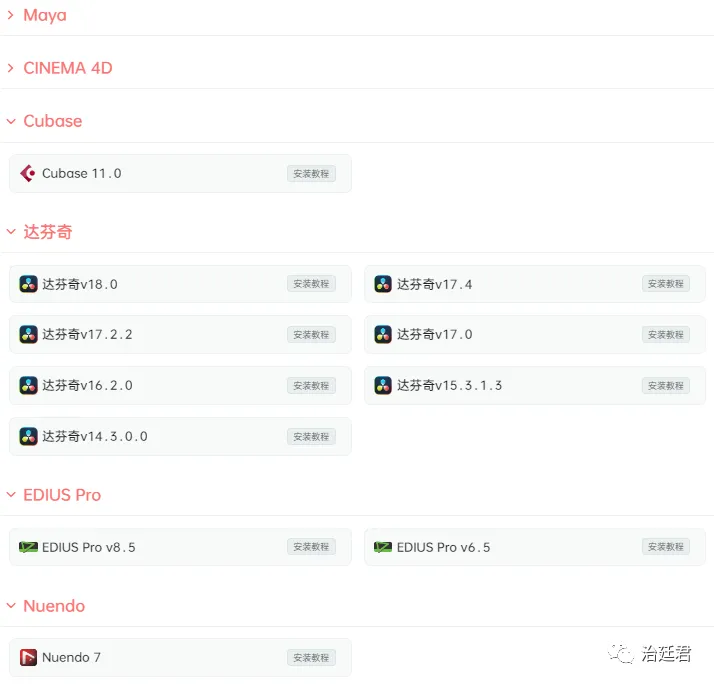Viewport: 714px width, 684px height.
Task: Open the 达芬奇v17.2.2 entry text
Action: pyautogui.click(x=87, y=335)
